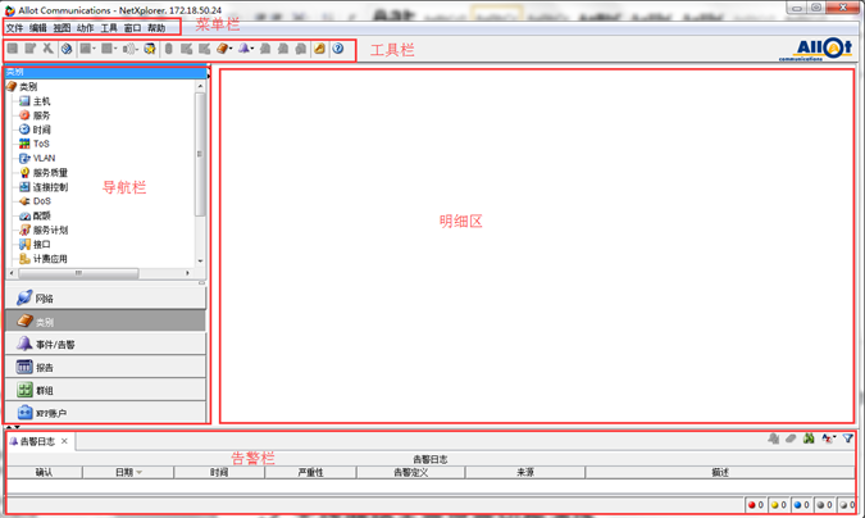Click the 来源 column header
This screenshot has height=518, width=865.
pos(525,472)
